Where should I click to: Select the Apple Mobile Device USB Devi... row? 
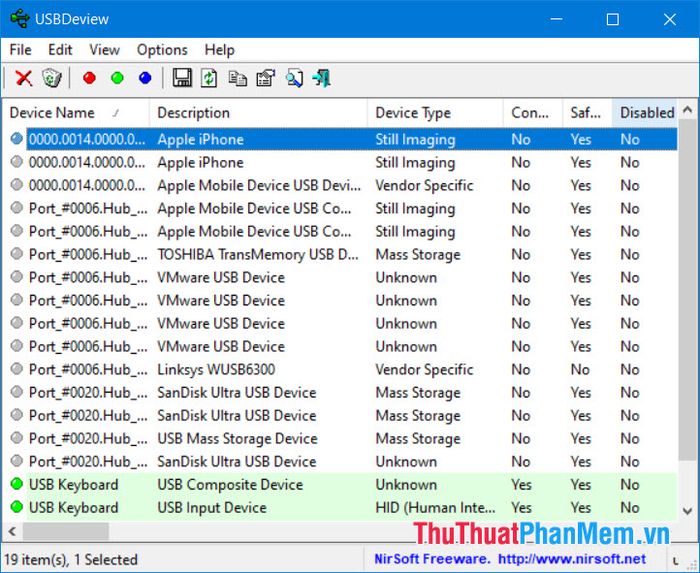(x=340, y=185)
